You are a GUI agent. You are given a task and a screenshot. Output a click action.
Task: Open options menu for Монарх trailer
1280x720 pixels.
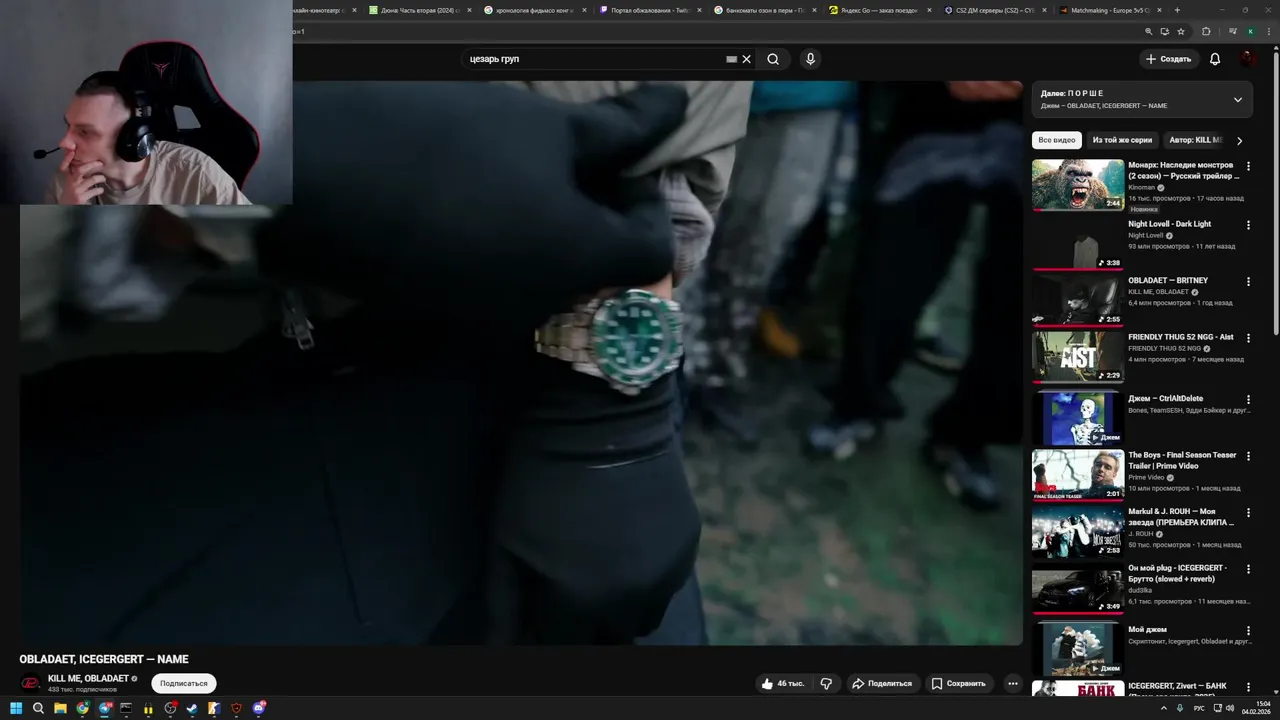click(1248, 166)
